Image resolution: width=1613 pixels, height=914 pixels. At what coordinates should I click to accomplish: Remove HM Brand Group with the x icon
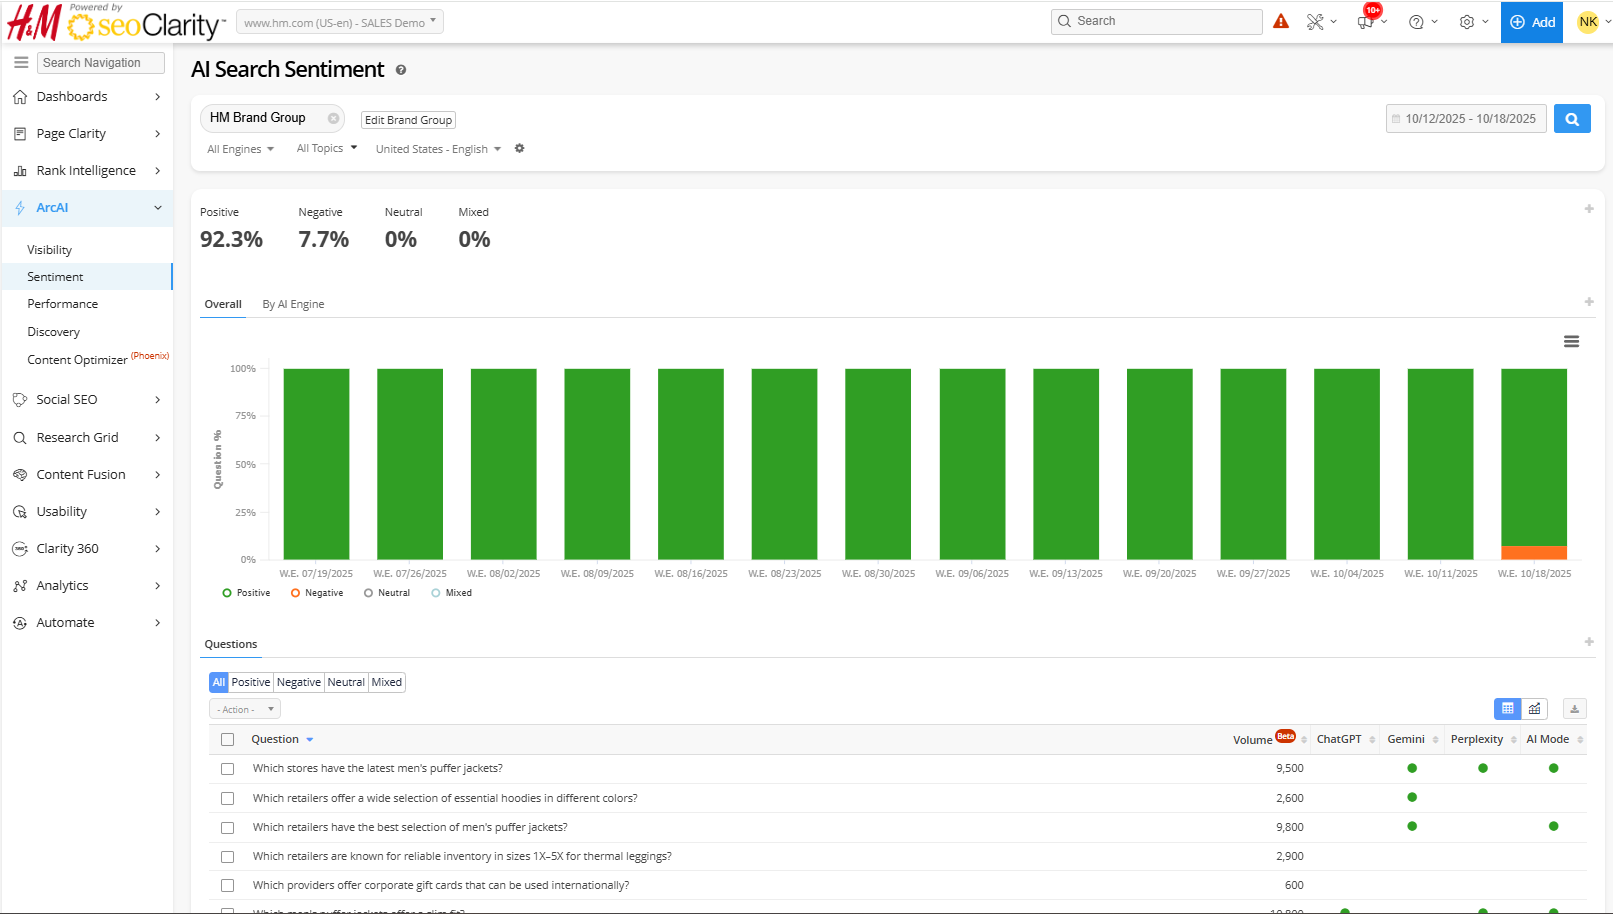pos(333,118)
